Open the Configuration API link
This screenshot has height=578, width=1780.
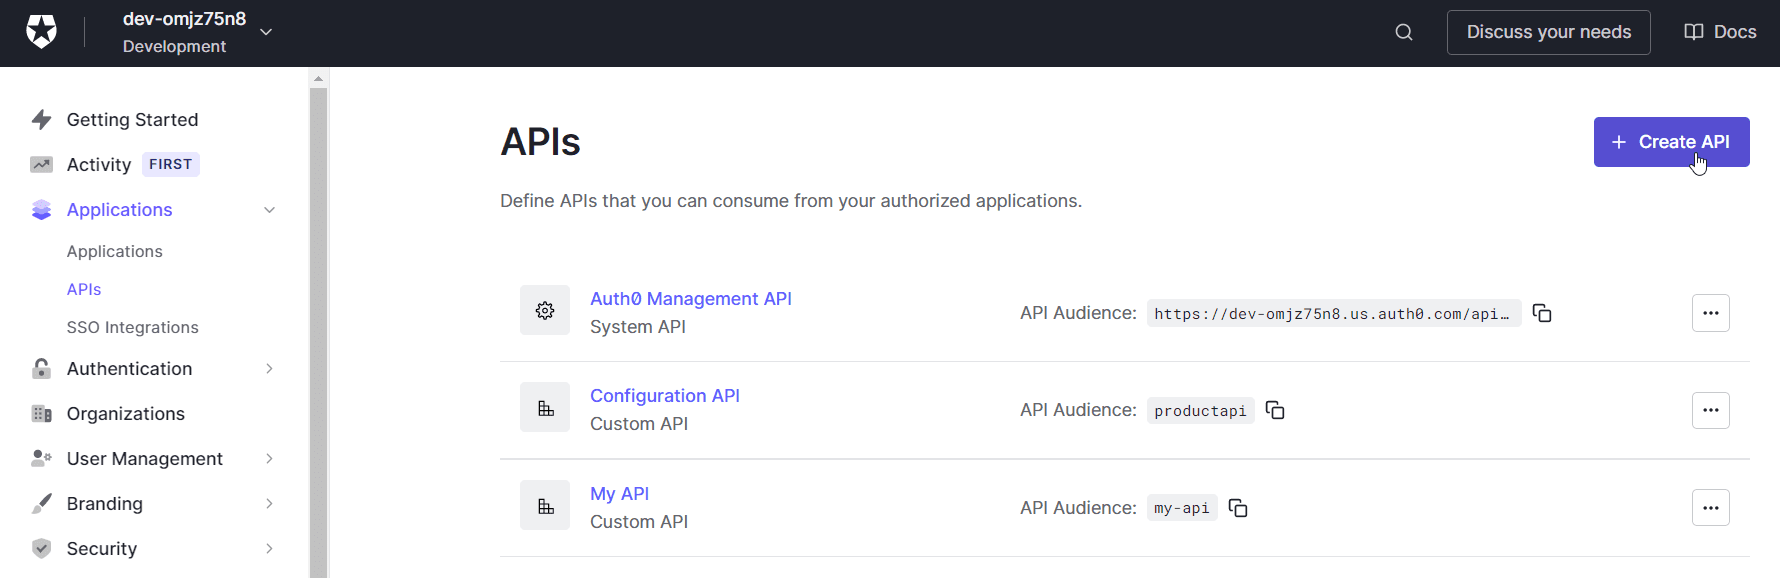coord(665,396)
